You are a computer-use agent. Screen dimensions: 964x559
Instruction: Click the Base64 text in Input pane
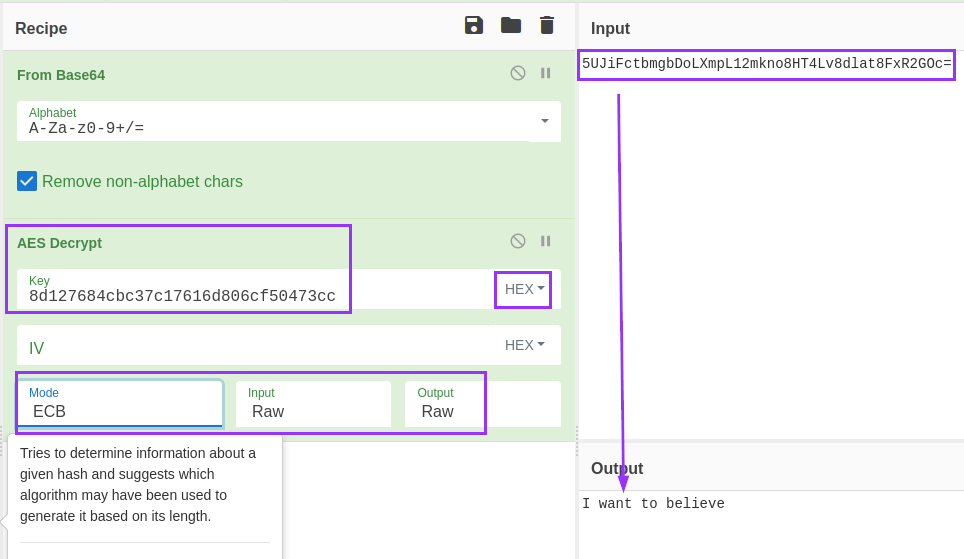pos(767,64)
